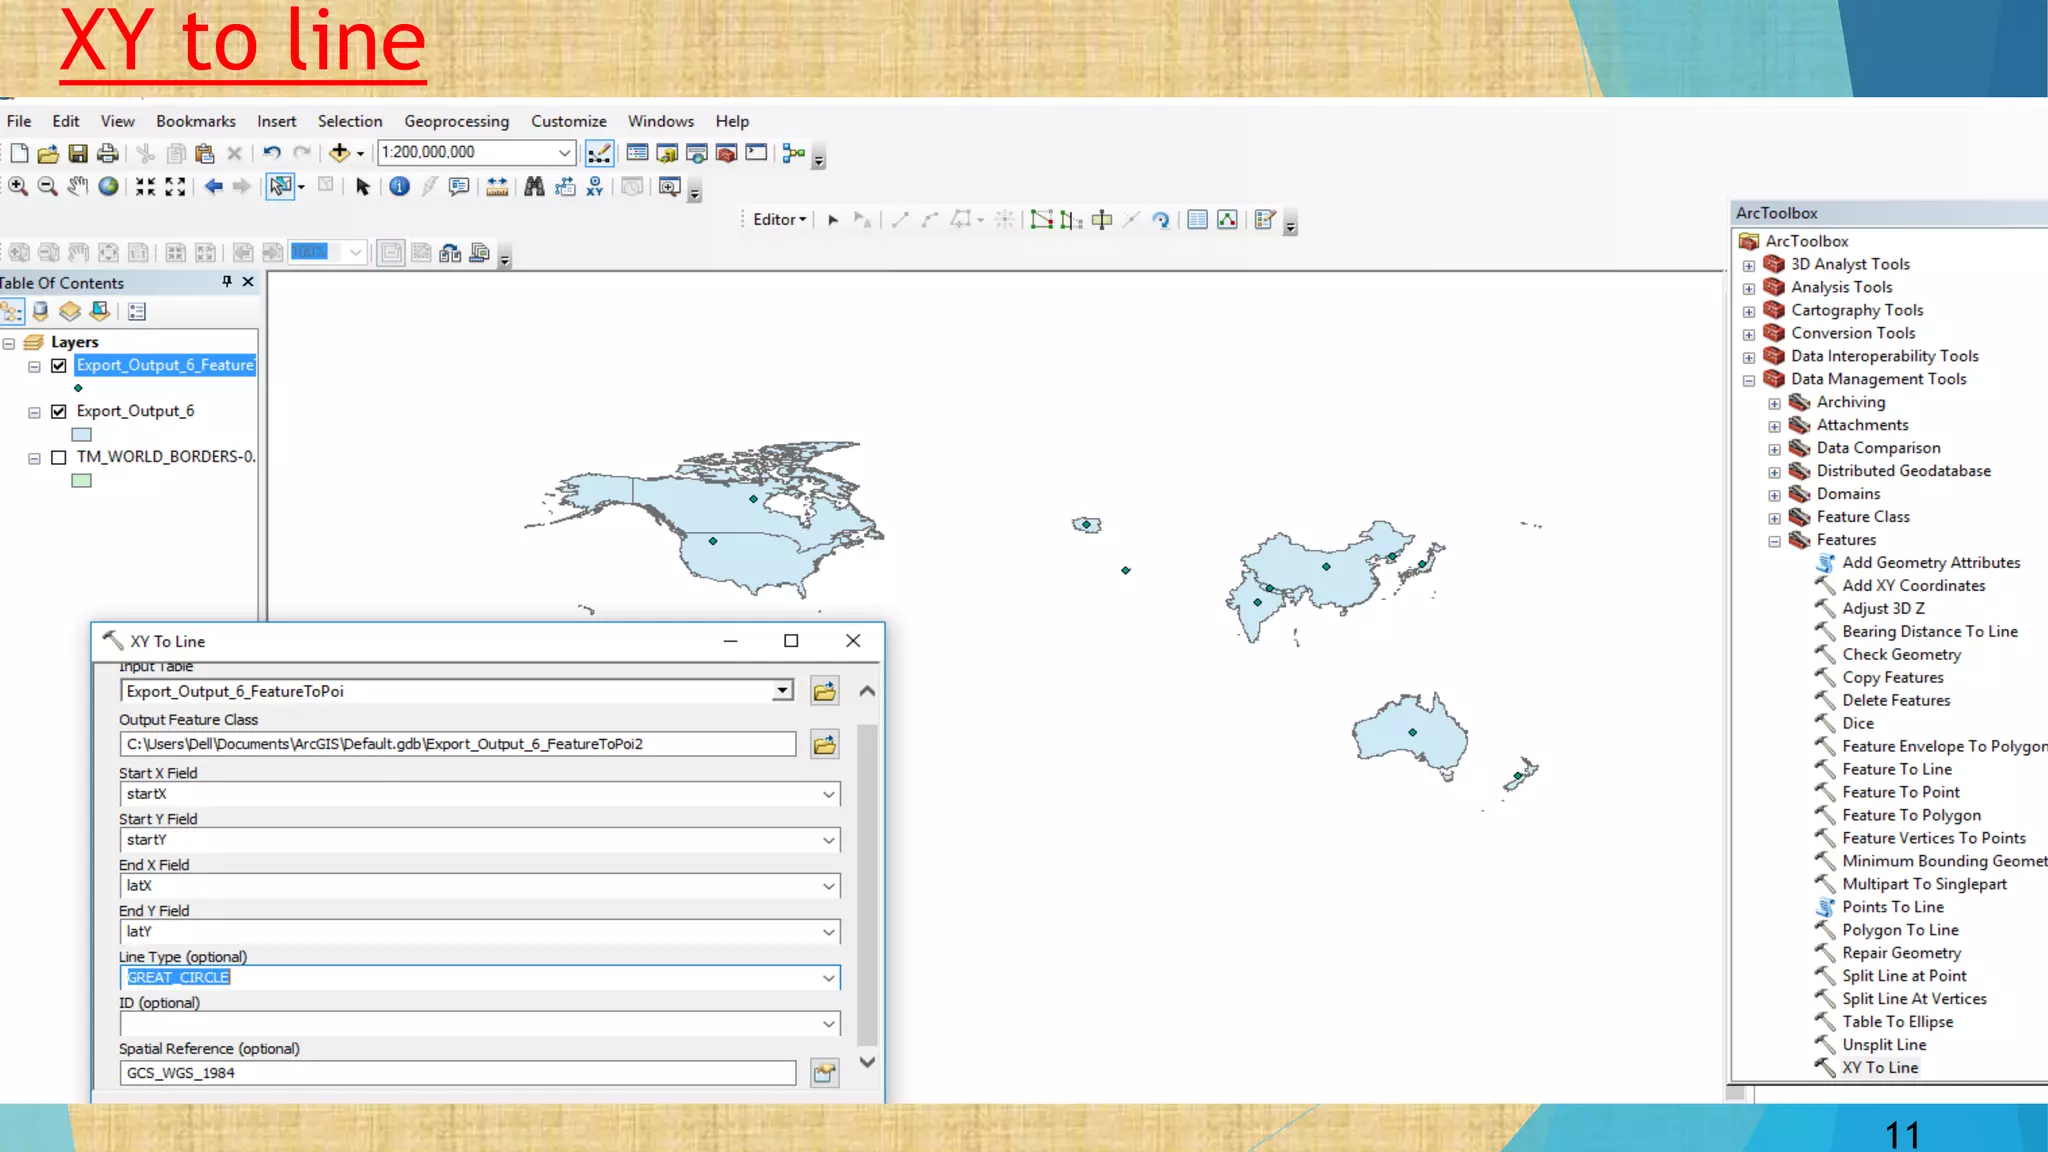Open the Feature To Point tool

tap(1900, 792)
